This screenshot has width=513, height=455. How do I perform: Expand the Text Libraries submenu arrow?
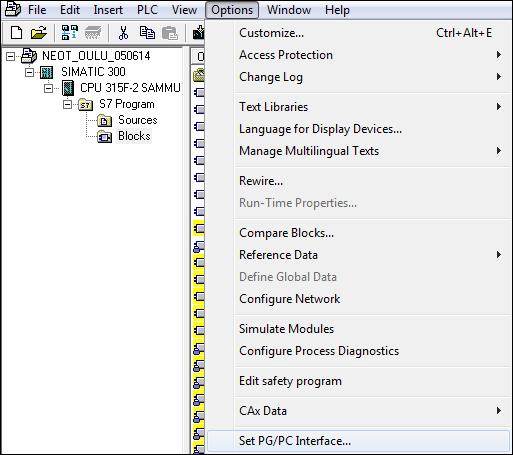pyautogui.click(x=499, y=107)
